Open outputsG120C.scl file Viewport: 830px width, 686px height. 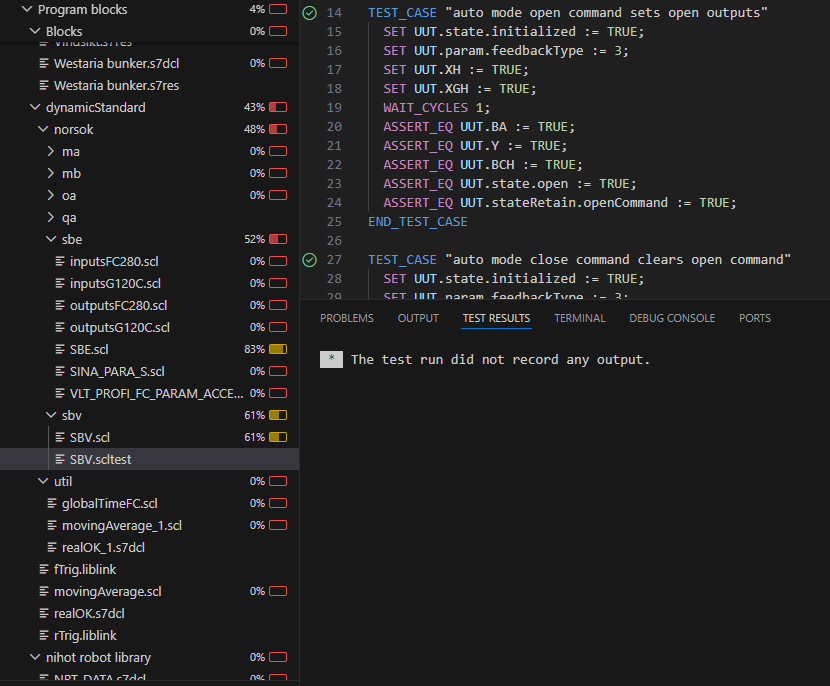pyautogui.click(x=120, y=328)
